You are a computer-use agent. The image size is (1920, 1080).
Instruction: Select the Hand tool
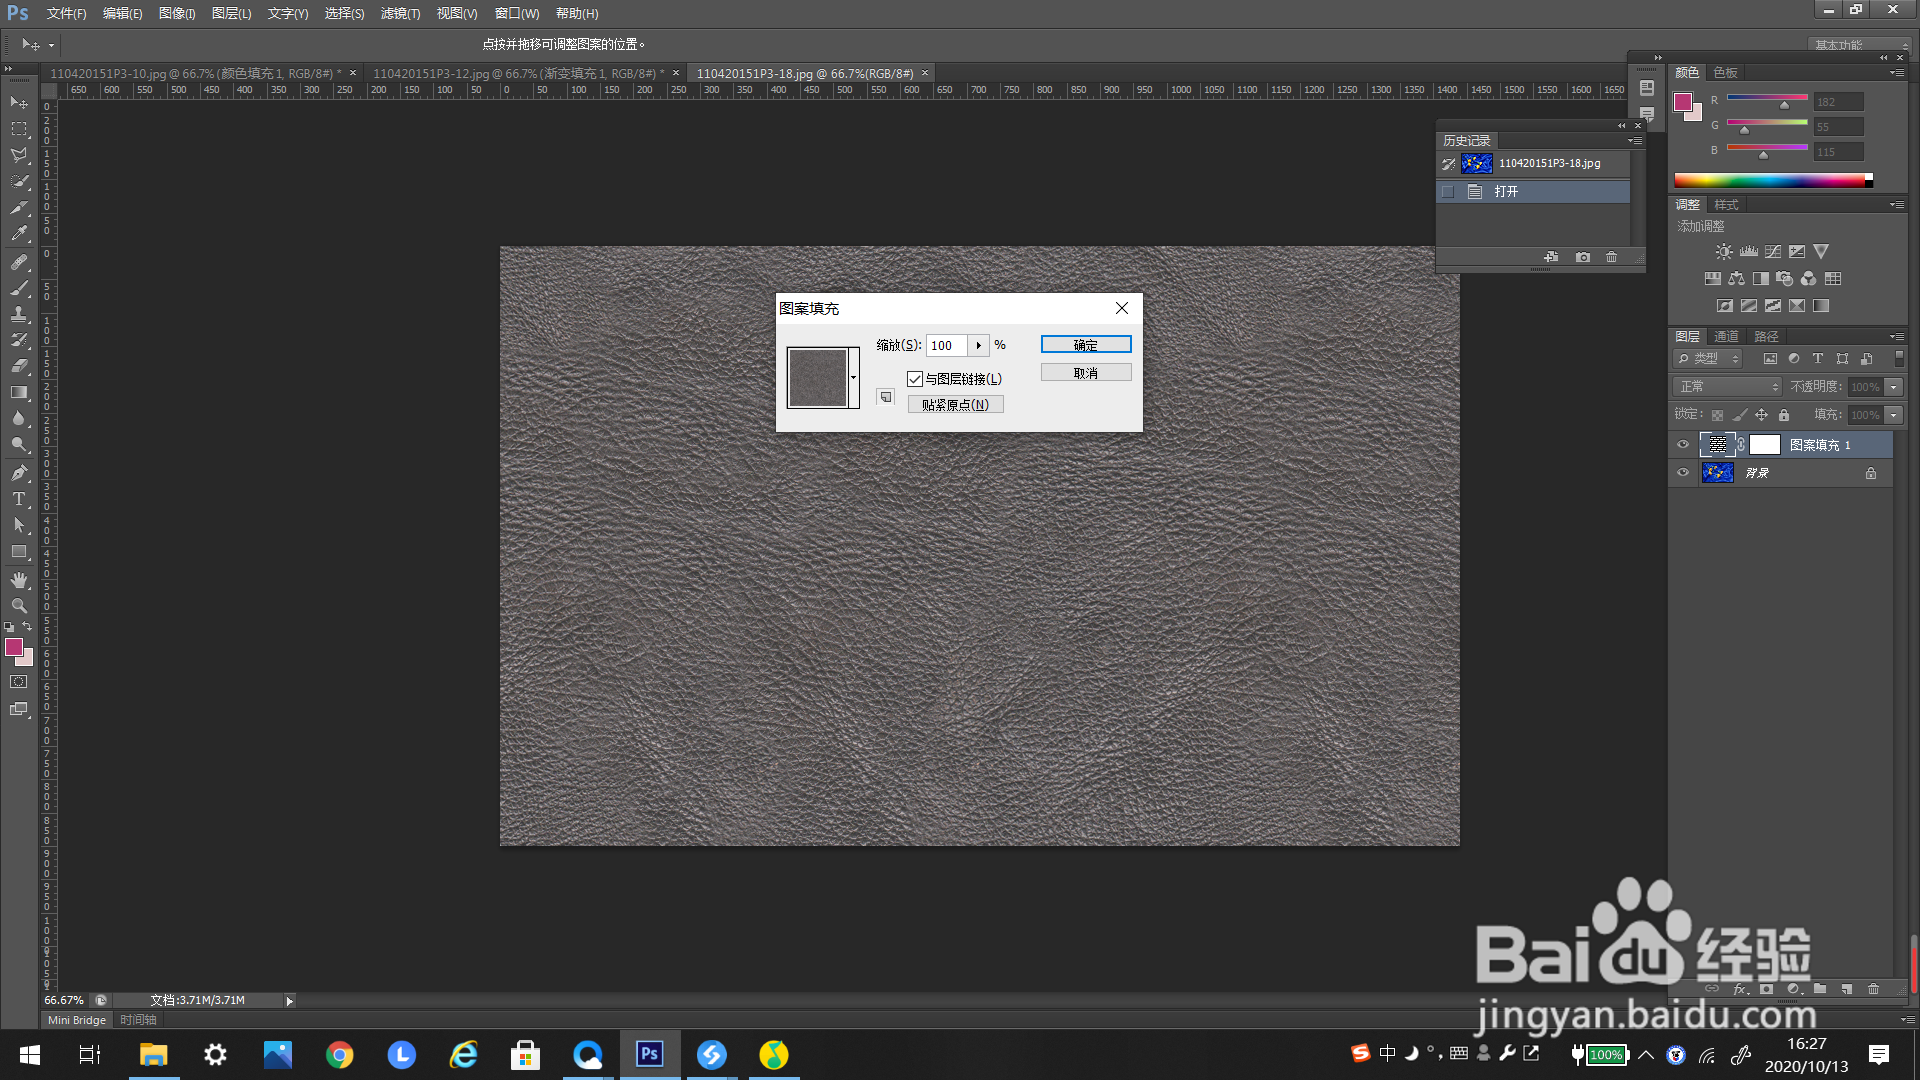(19, 580)
